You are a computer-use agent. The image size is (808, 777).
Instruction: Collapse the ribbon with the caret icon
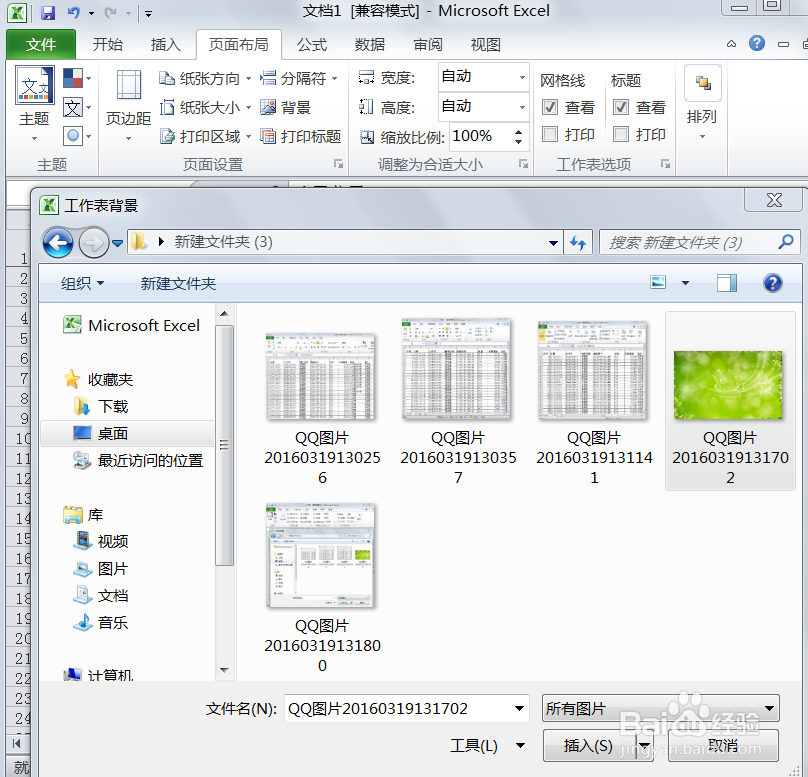[x=731, y=44]
